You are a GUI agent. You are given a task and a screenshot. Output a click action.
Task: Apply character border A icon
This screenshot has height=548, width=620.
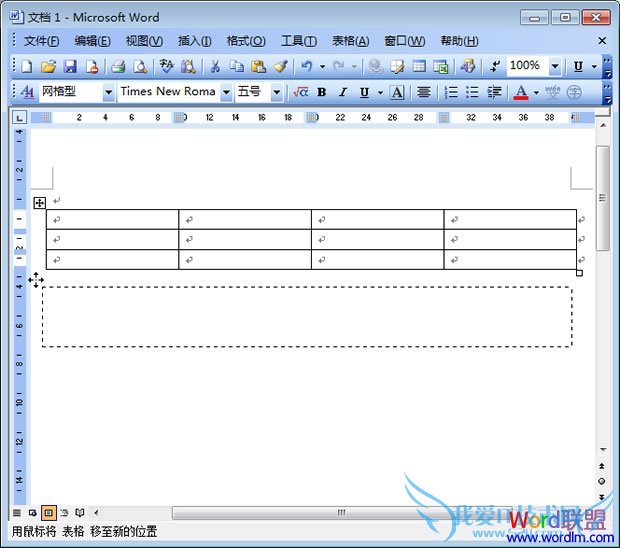(x=397, y=92)
